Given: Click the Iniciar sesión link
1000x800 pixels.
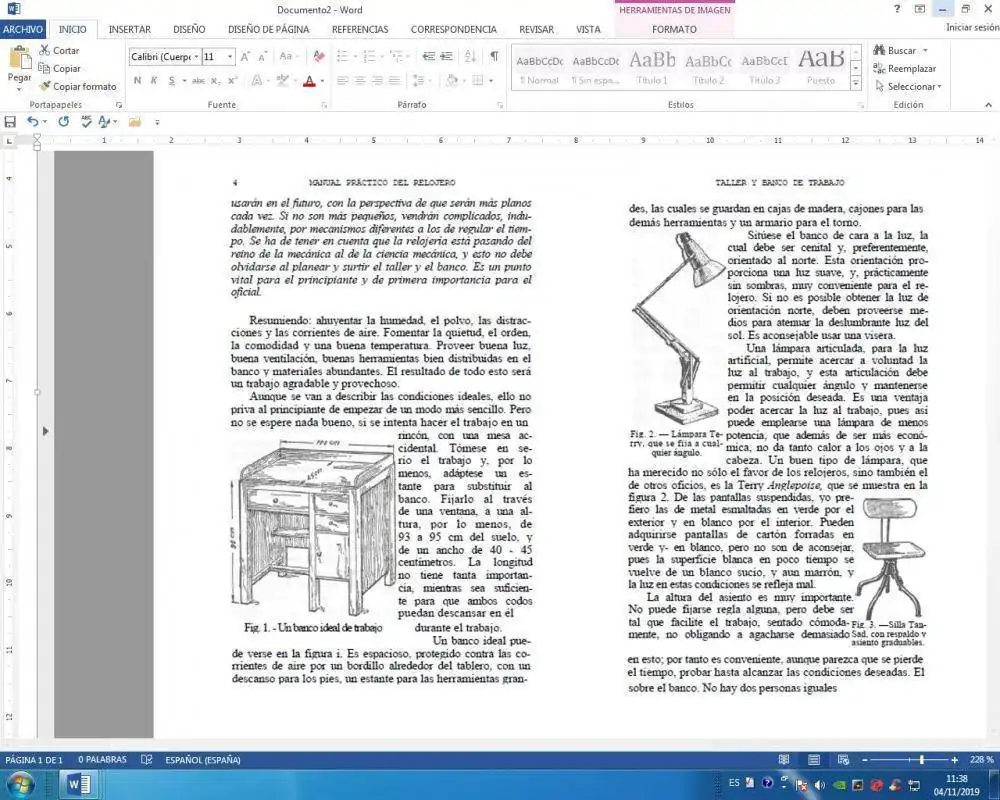Looking at the screenshot, I should tap(971, 28).
